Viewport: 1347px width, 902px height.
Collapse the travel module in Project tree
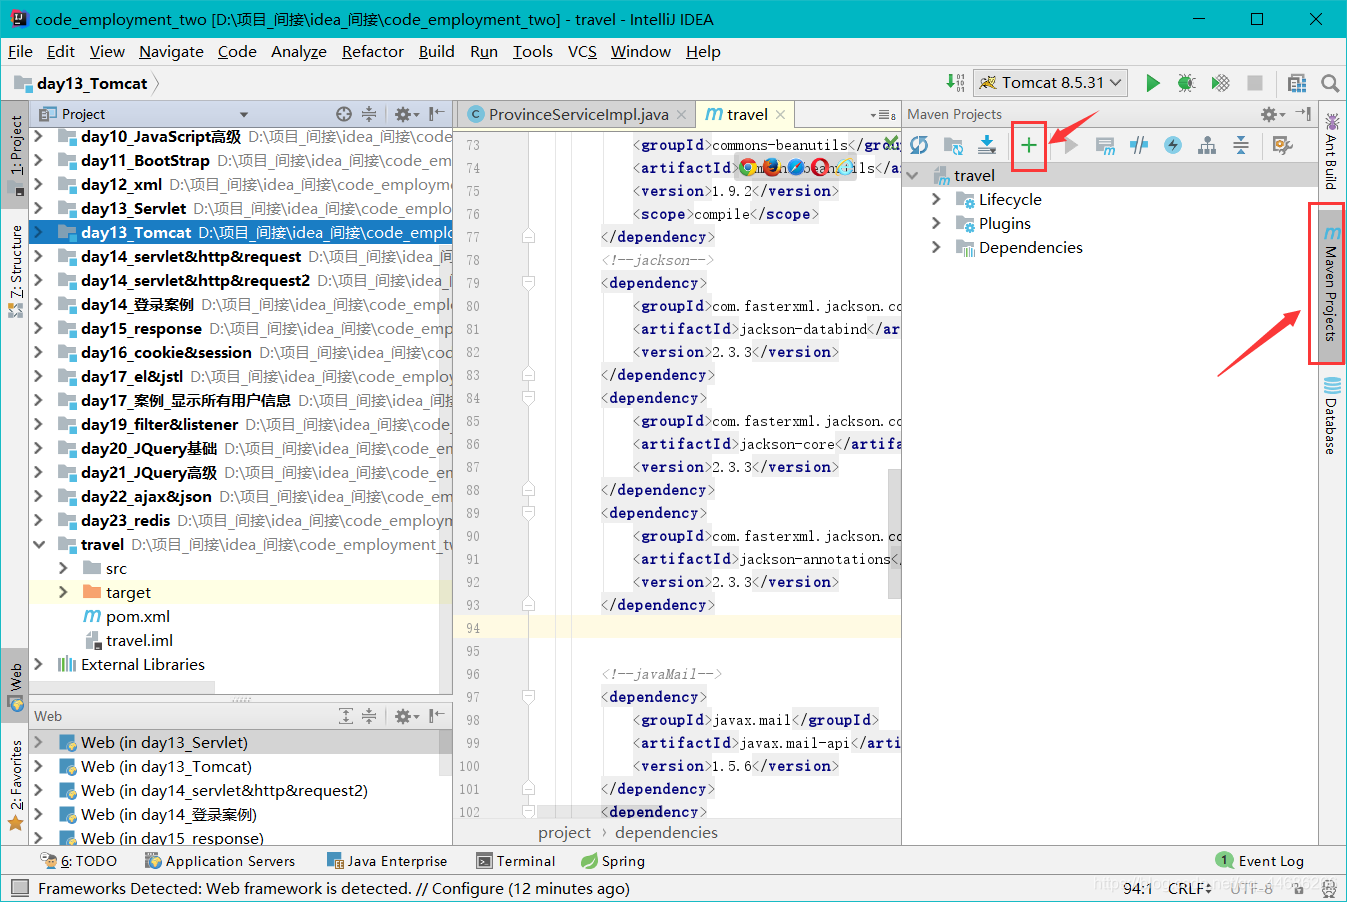point(39,544)
